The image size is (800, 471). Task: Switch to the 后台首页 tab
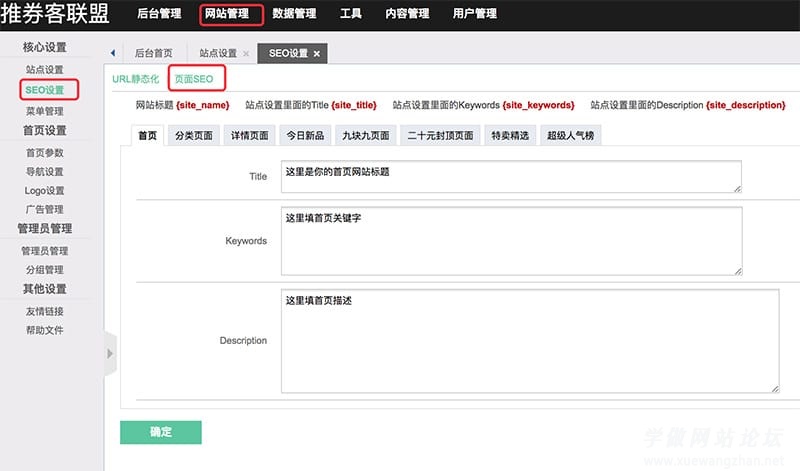click(154, 54)
